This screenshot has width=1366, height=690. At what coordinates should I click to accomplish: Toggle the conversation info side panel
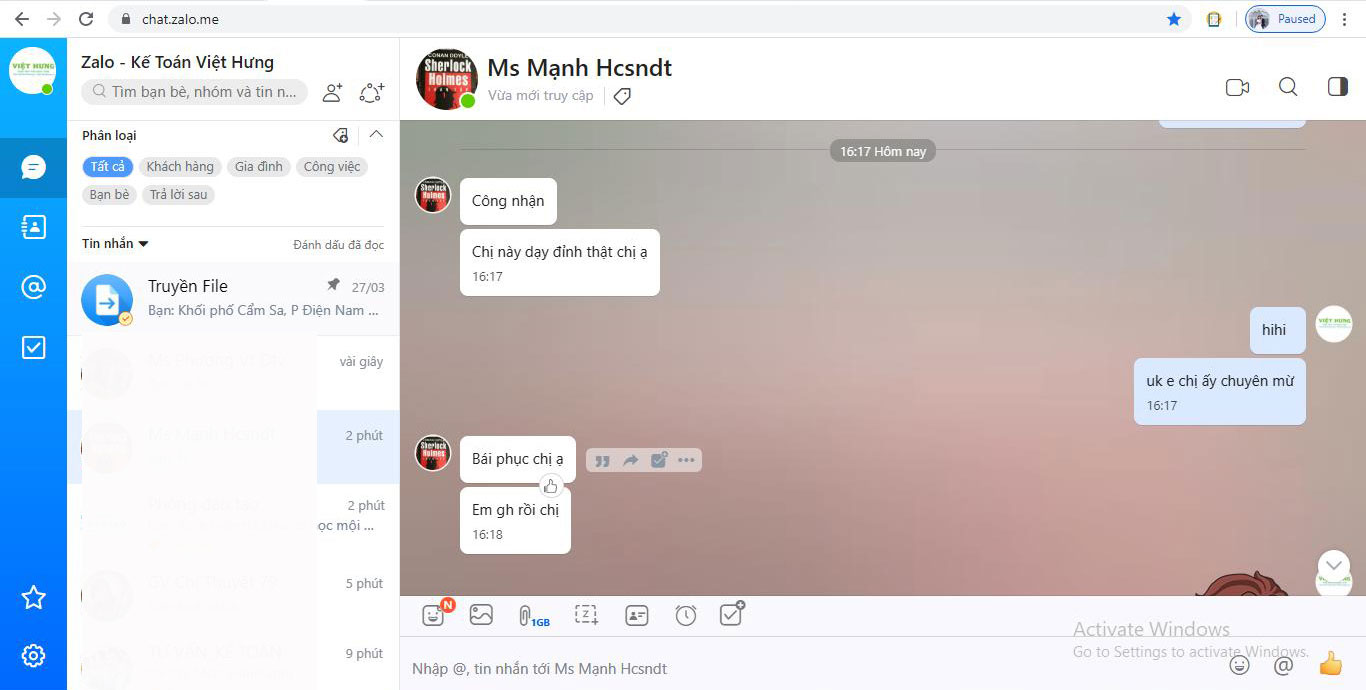click(x=1337, y=88)
